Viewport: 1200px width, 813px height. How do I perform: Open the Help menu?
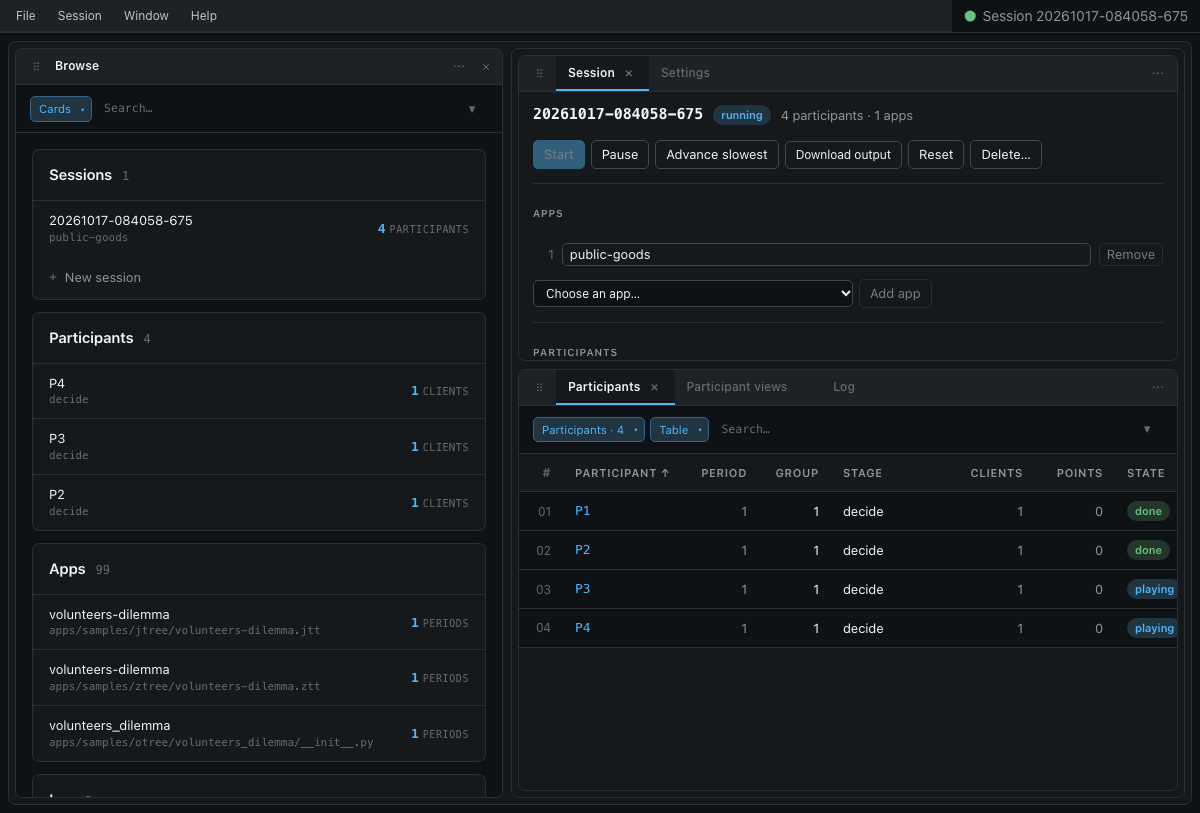point(204,16)
